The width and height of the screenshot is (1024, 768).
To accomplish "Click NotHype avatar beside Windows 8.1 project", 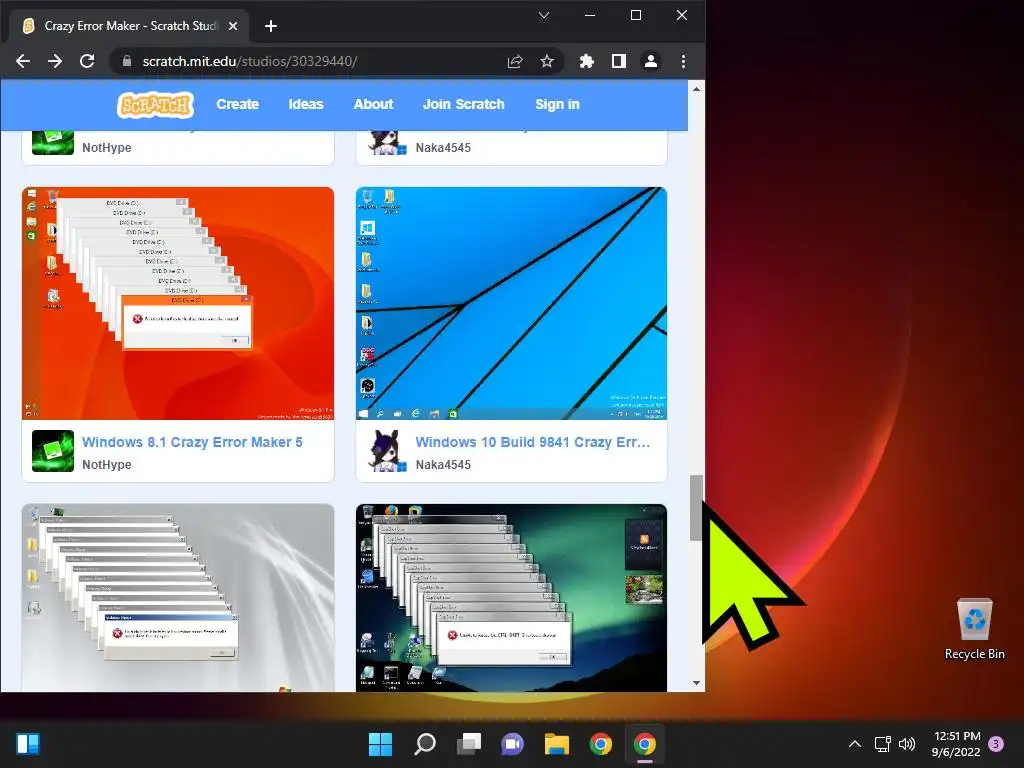I will pos(53,451).
